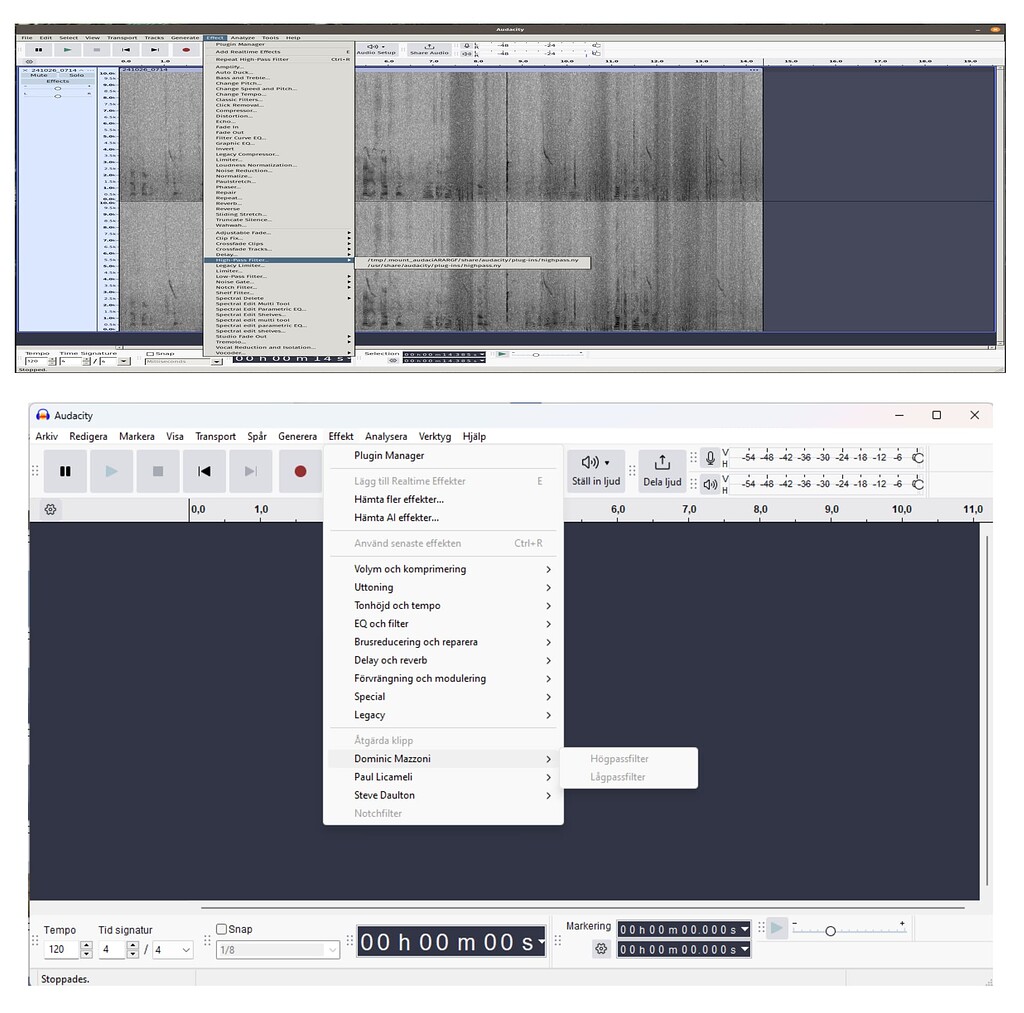Viewport: 1024px width, 1013px height.
Task: Click Skip to Start in top English window
Action: (x=126, y=50)
